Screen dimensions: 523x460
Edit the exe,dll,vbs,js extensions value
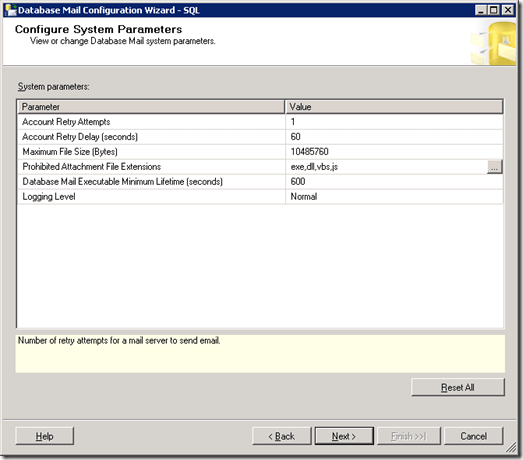click(386, 167)
